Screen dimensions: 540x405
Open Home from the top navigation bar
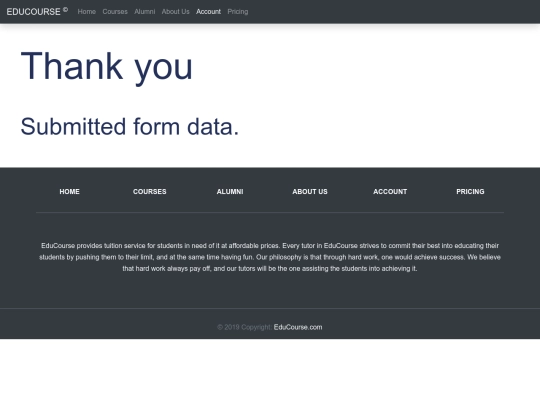pyautogui.click(x=86, y=12)
